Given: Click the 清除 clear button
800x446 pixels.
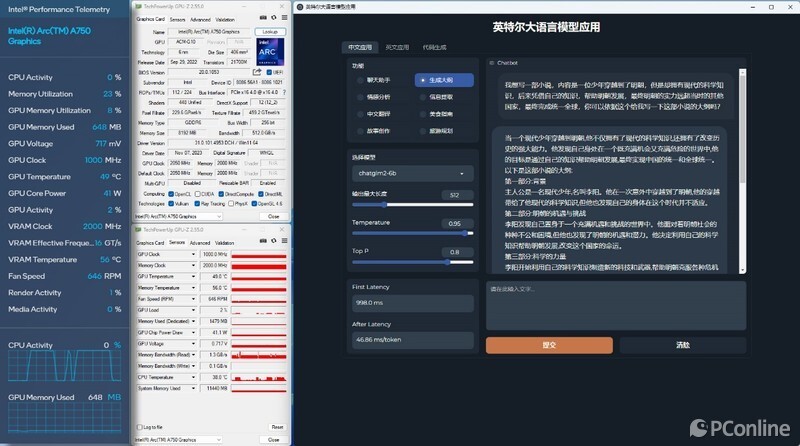Looking at the screenshot, I should point(683,345).
